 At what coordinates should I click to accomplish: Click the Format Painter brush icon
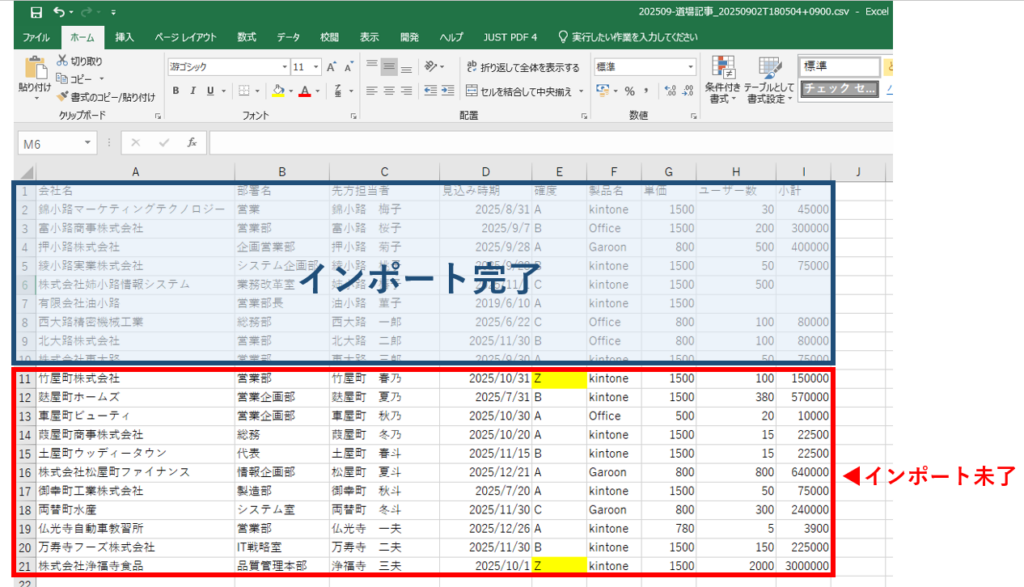pyautogui.click(x=63, y=97)
